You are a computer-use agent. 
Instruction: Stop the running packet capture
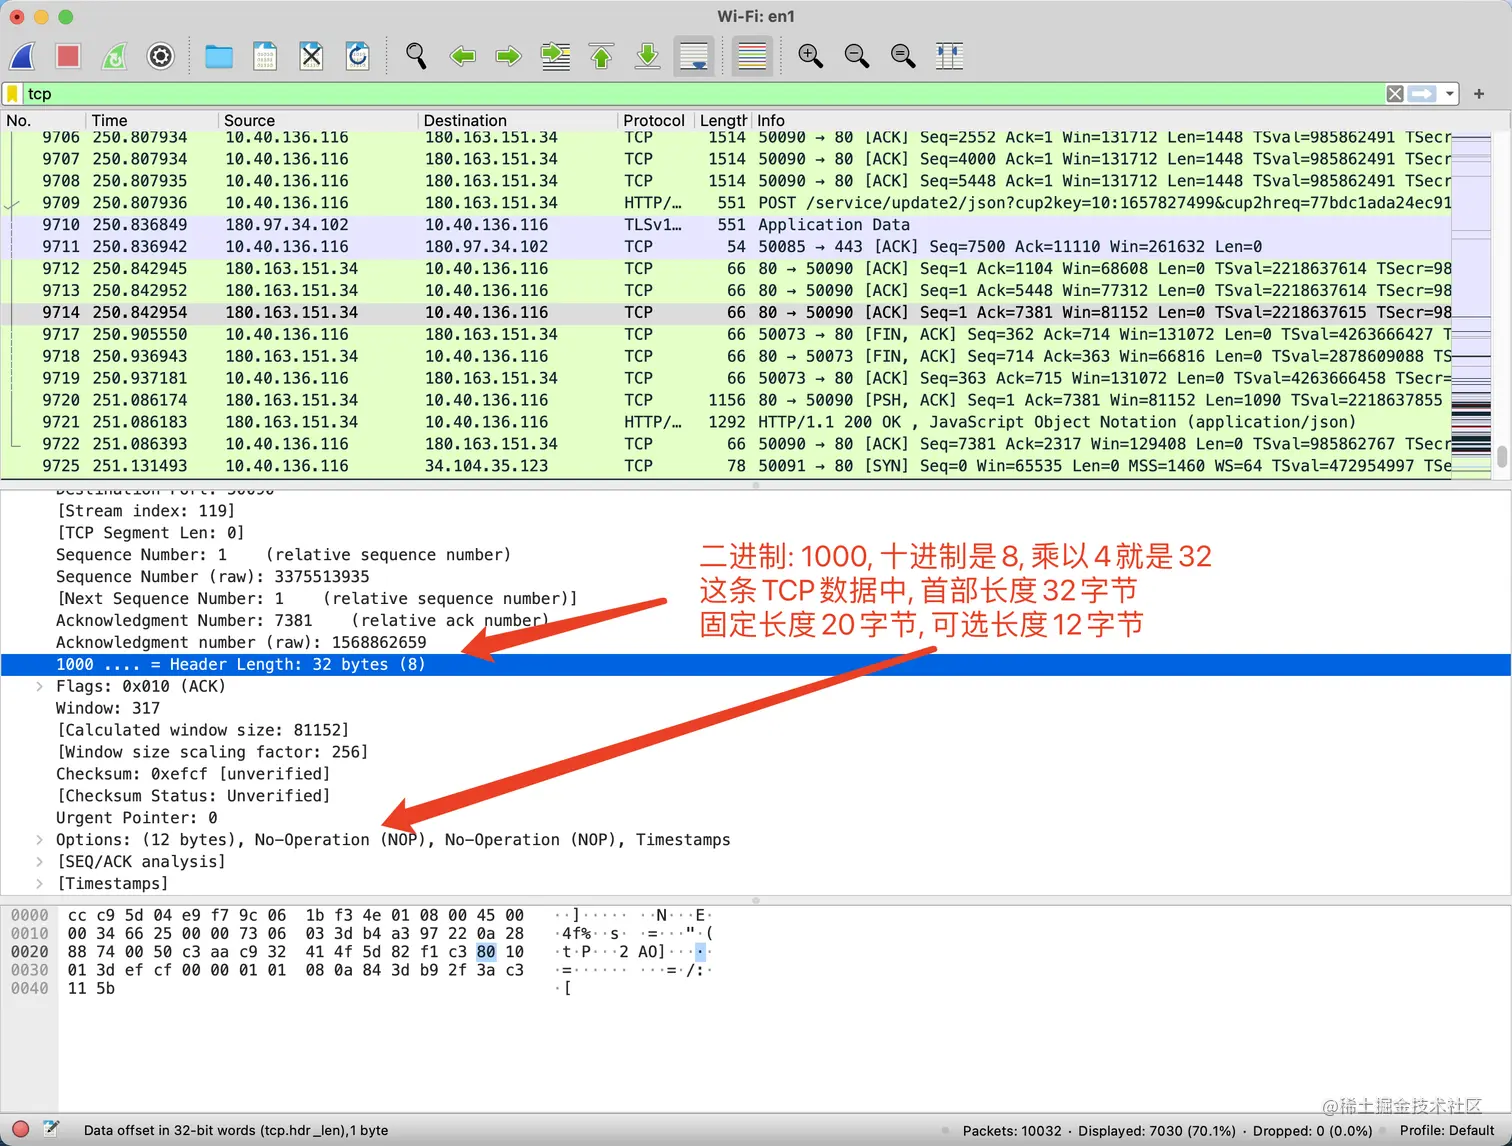68,56
